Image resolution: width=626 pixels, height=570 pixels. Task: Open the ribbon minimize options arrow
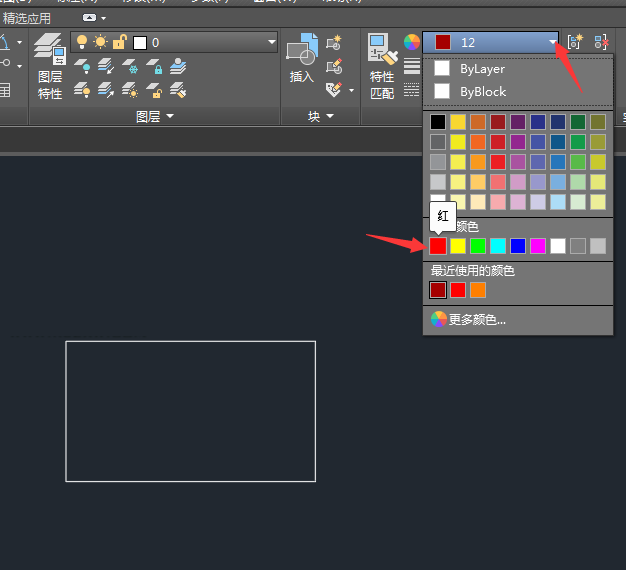(x=104, y=18)
